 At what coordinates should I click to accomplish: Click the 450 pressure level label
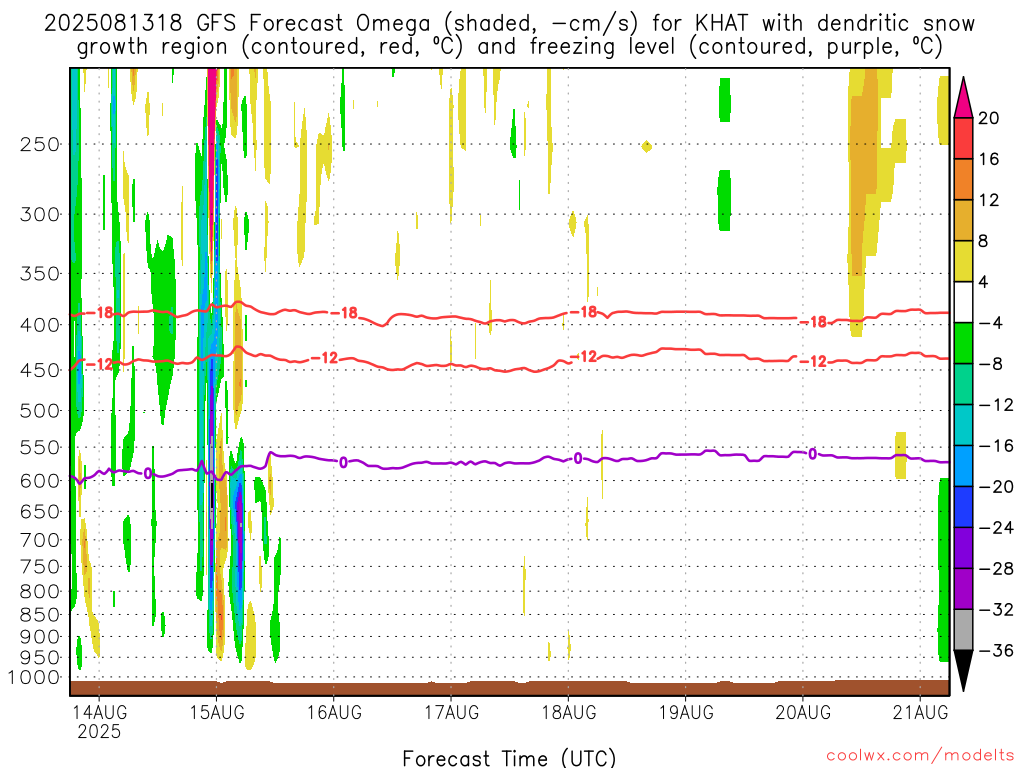pyautogui.click(x=40, y=370)
